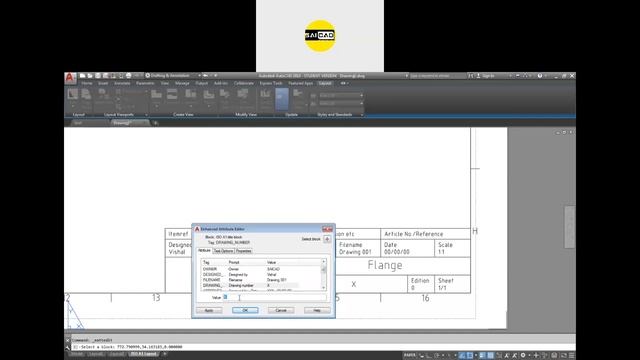Toggle the PAPER space button in status bar
The width and height of the screenshot is (640, 360).
pyautogui.click(x=409, y=356)
